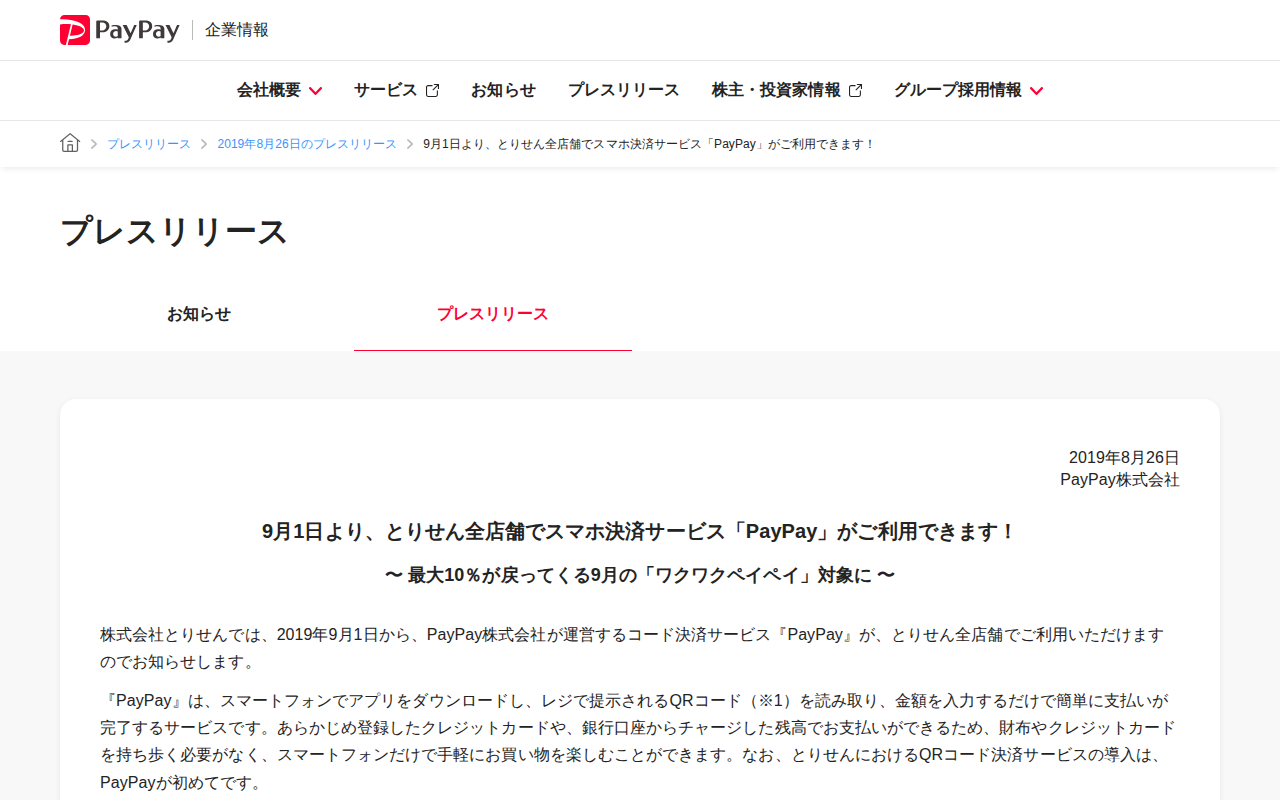Click PayPay株式会社 under the date
The width and height of the screenshot is (1280, 800).
[1120, 480]
